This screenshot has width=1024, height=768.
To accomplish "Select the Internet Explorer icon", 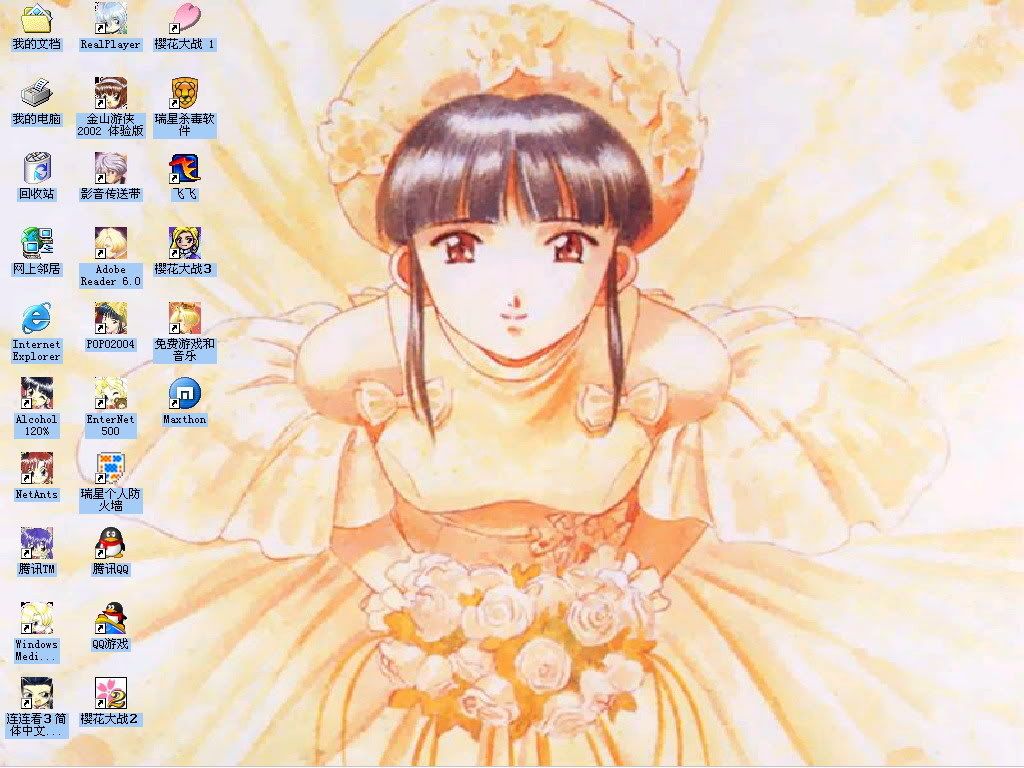I will point(36,318).
